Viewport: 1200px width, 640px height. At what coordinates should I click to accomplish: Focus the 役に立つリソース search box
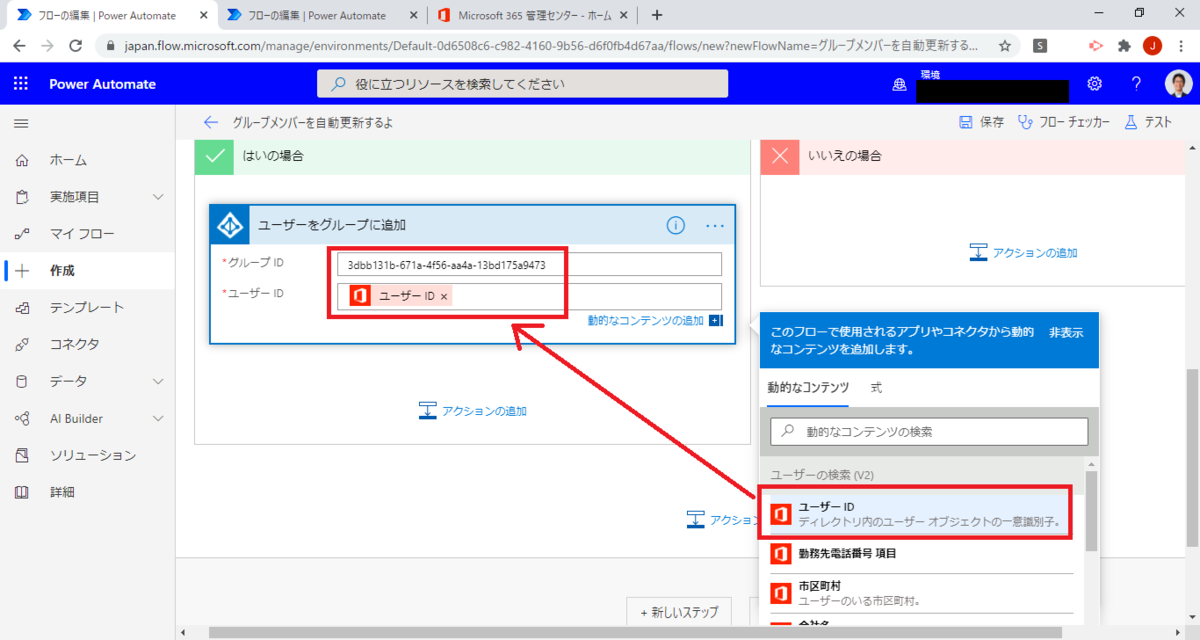point(523,84)
